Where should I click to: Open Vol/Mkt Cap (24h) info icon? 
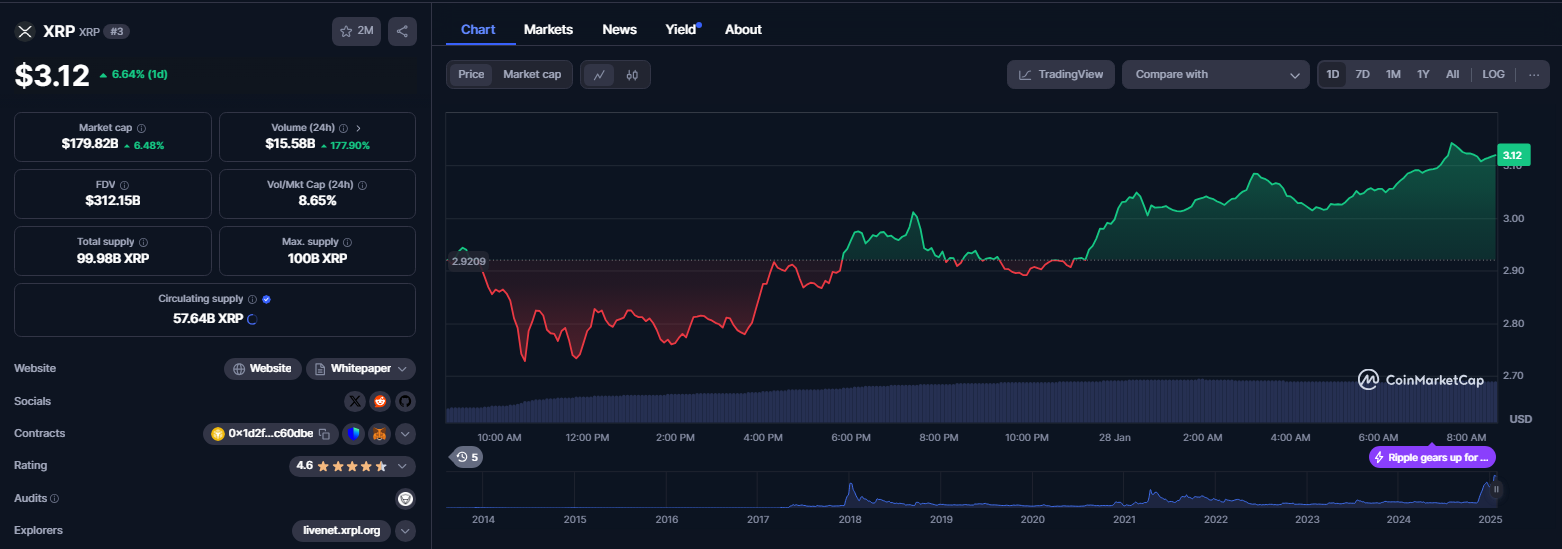coord(363,185)
